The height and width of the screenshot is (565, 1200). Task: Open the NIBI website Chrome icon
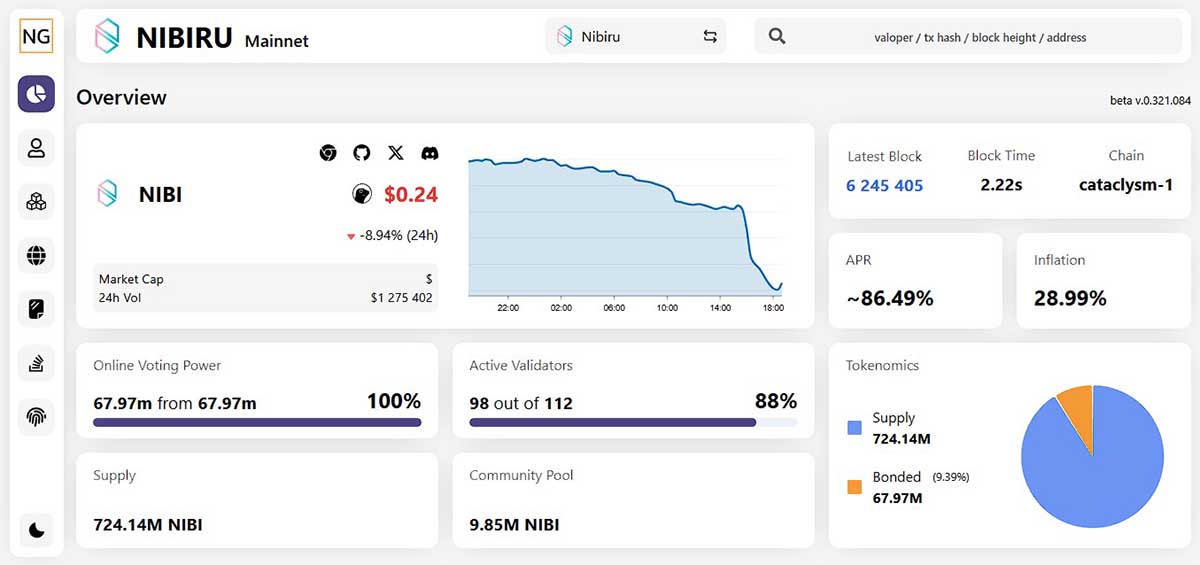tap(328, 153)
